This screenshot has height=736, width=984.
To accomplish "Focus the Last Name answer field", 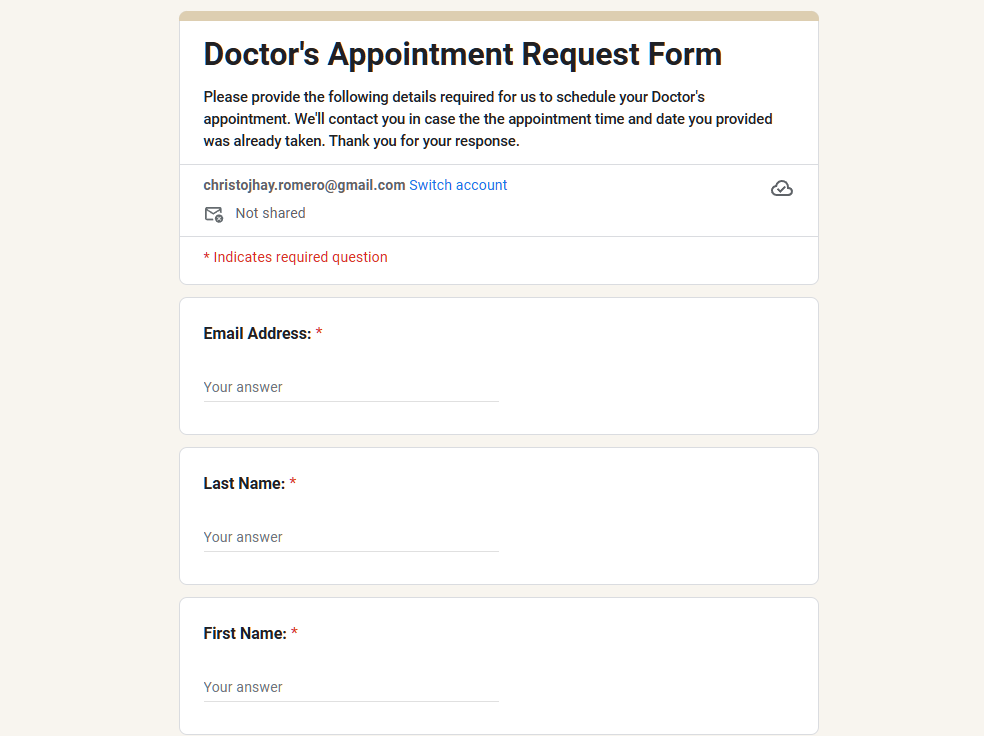I will [x=350, y=537].
